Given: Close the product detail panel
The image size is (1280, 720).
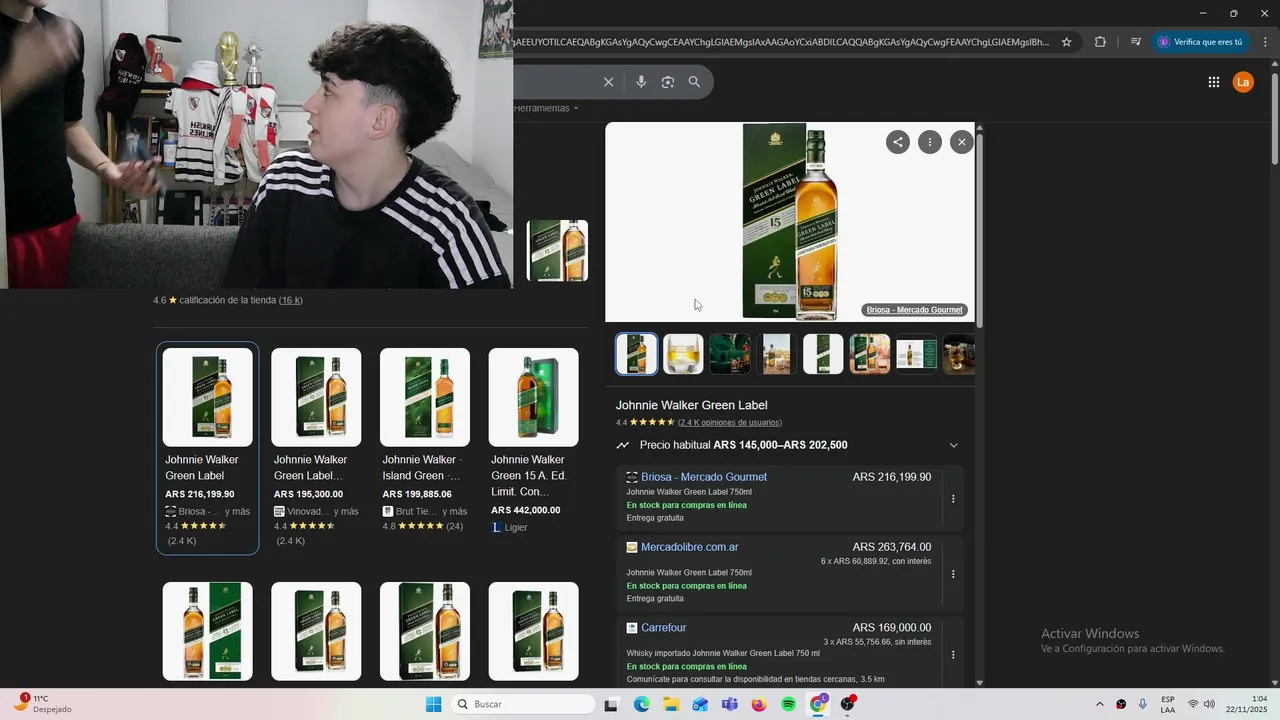Looking at the screenshot, I should [961, 142].
